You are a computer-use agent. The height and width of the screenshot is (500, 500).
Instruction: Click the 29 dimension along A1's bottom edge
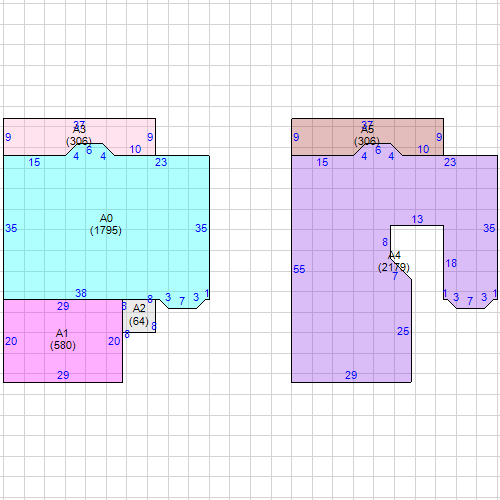(x=63, y=375)
